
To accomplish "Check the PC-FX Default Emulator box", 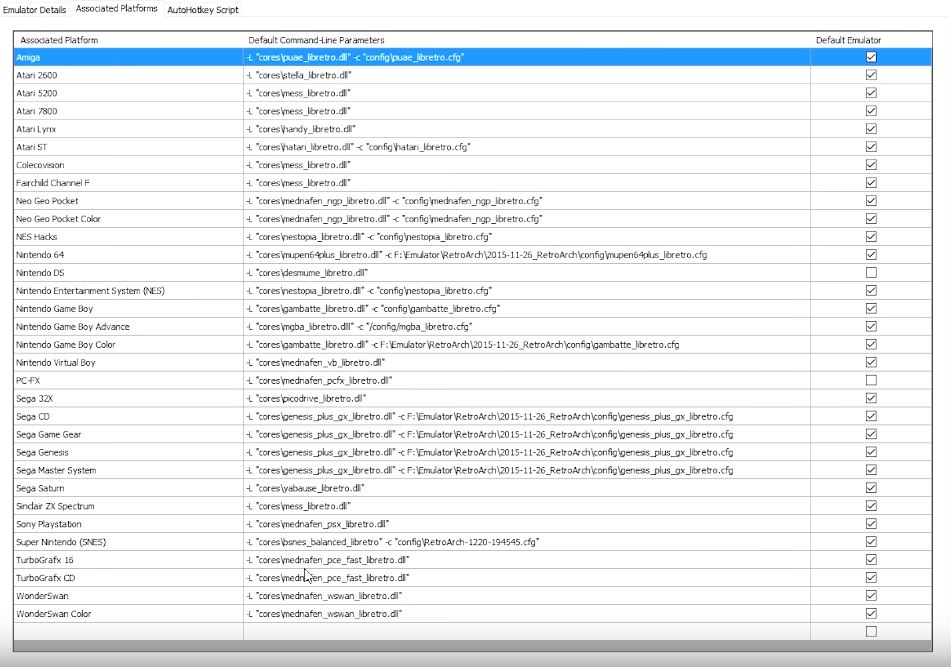I will coord(871,380).
